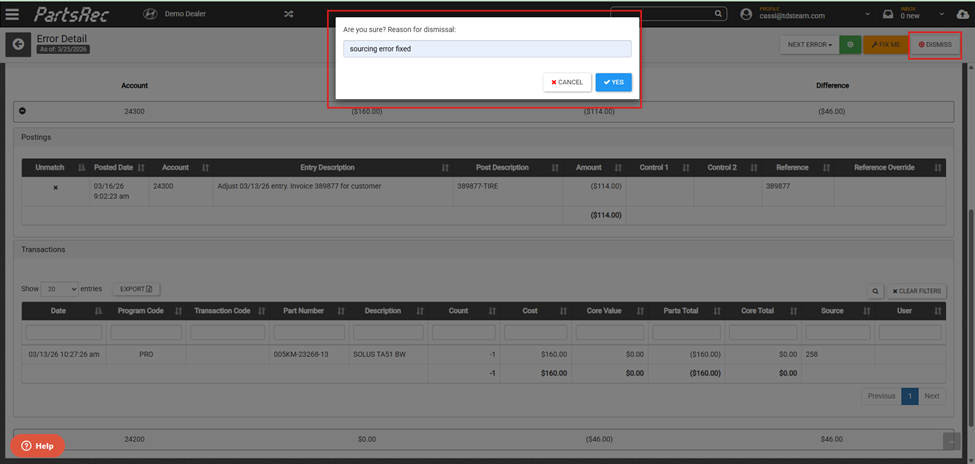Confirm dismissal with Yes

614,82
